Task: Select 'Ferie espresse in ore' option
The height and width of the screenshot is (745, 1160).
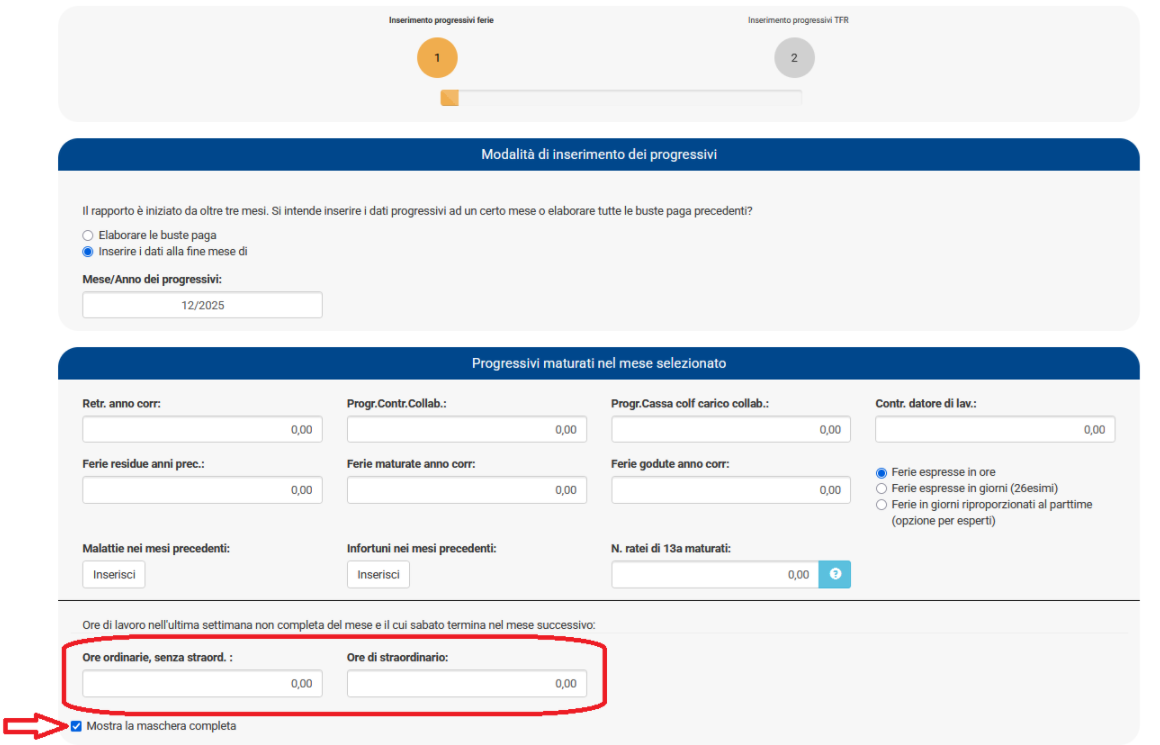Action: coord(881,472)
